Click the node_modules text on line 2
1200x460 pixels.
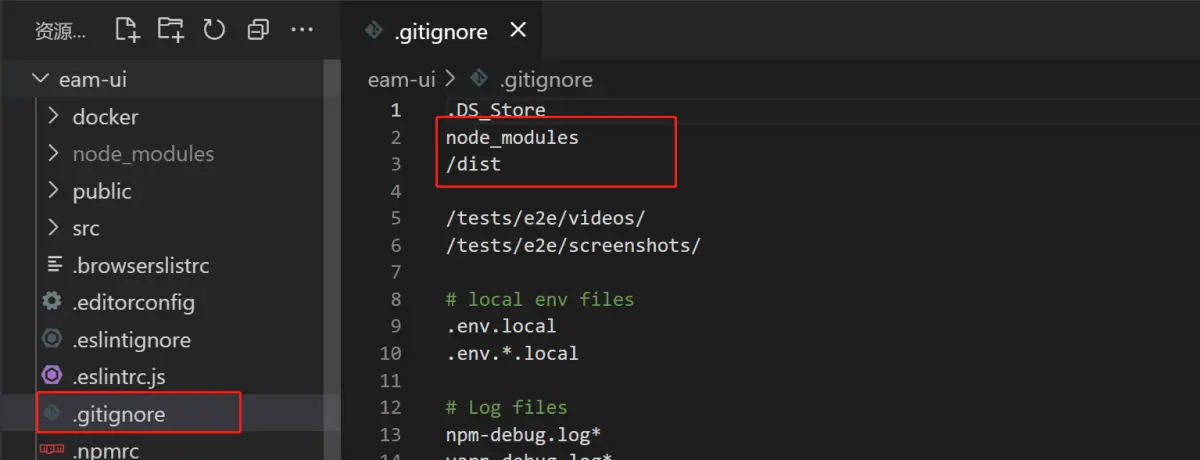coord(512,138)
